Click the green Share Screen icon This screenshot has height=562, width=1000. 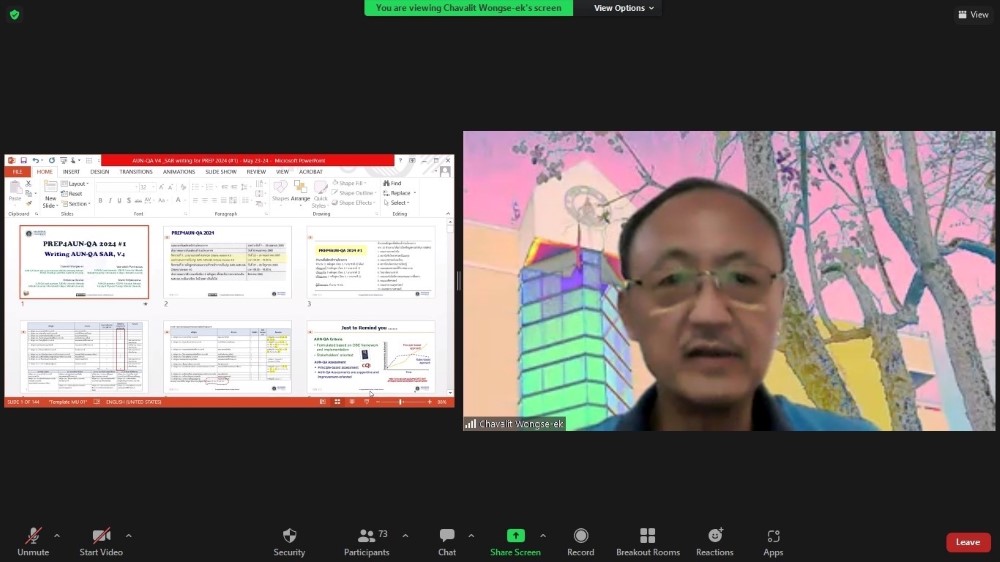tap(515, 536)
